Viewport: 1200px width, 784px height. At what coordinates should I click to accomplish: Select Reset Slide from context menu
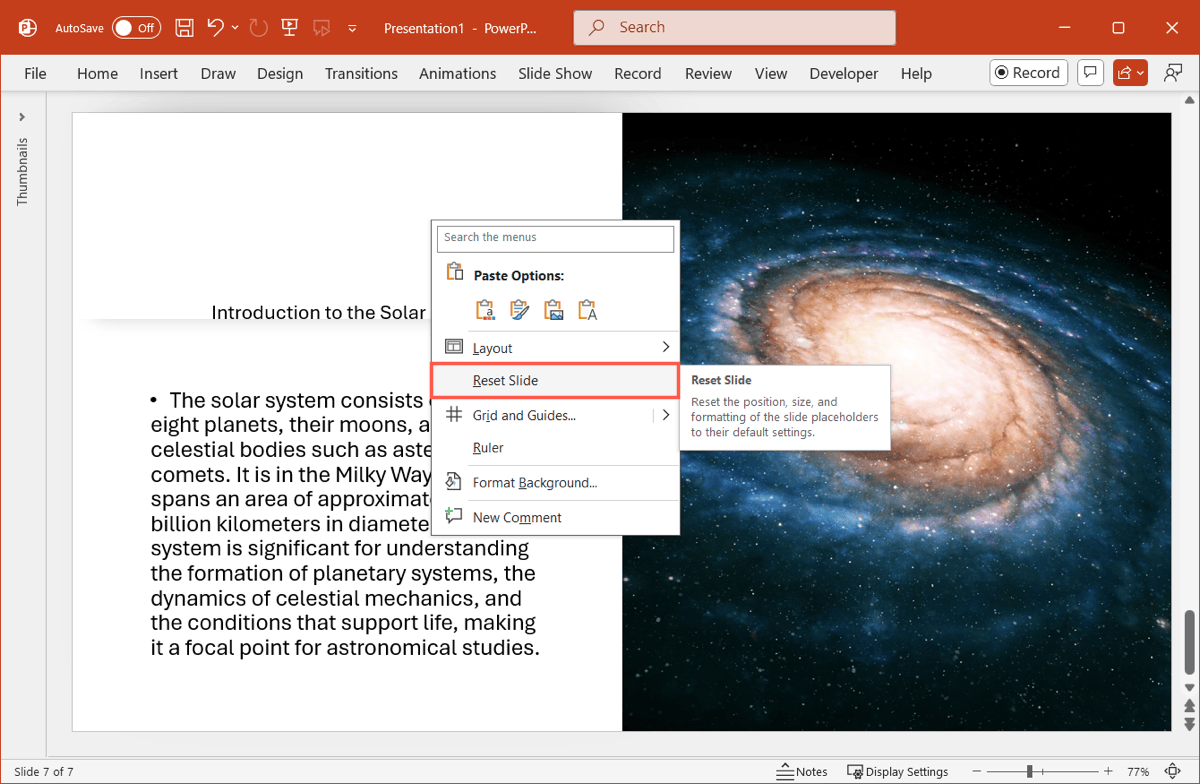[506, 381]
